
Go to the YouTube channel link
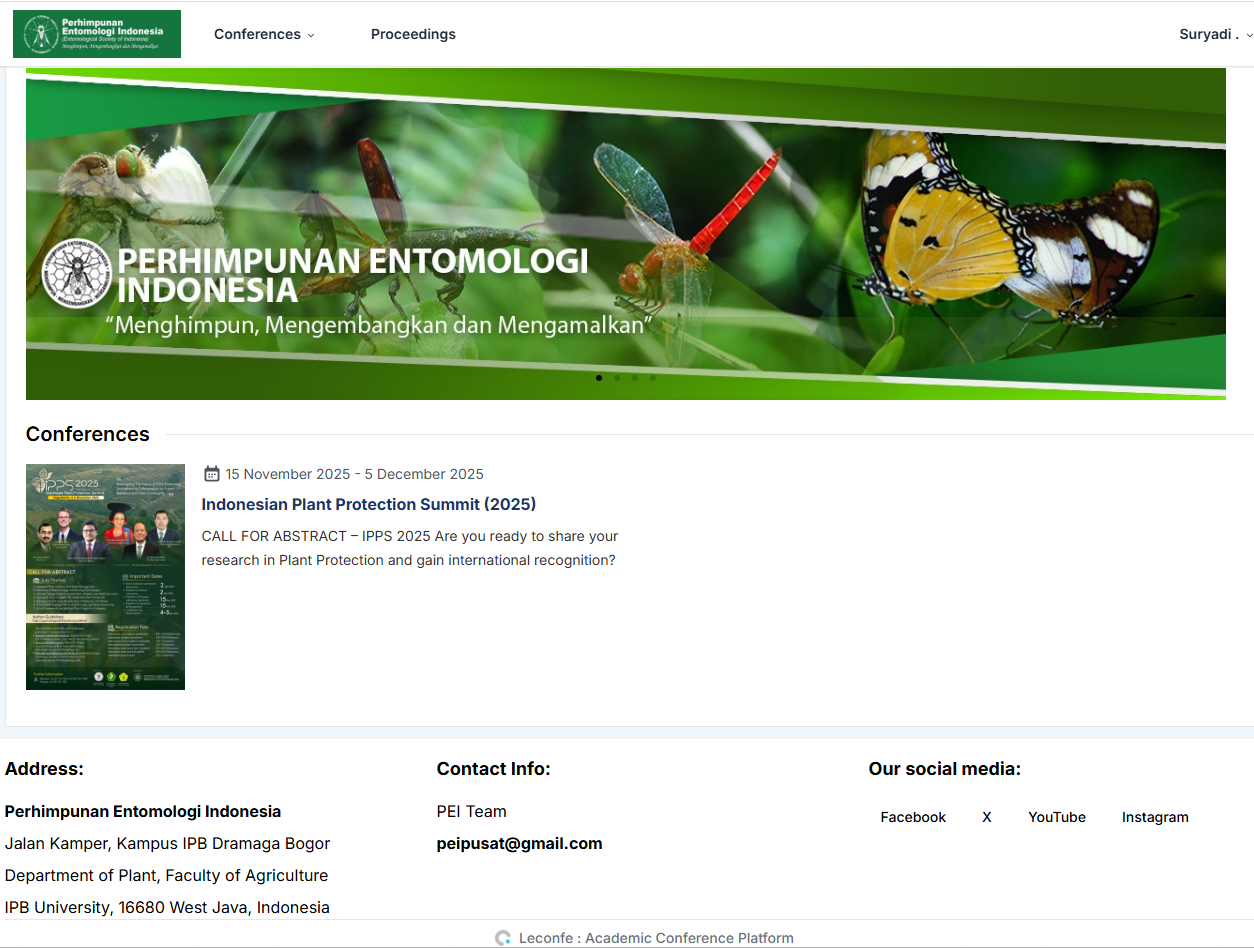[1057, 817]
